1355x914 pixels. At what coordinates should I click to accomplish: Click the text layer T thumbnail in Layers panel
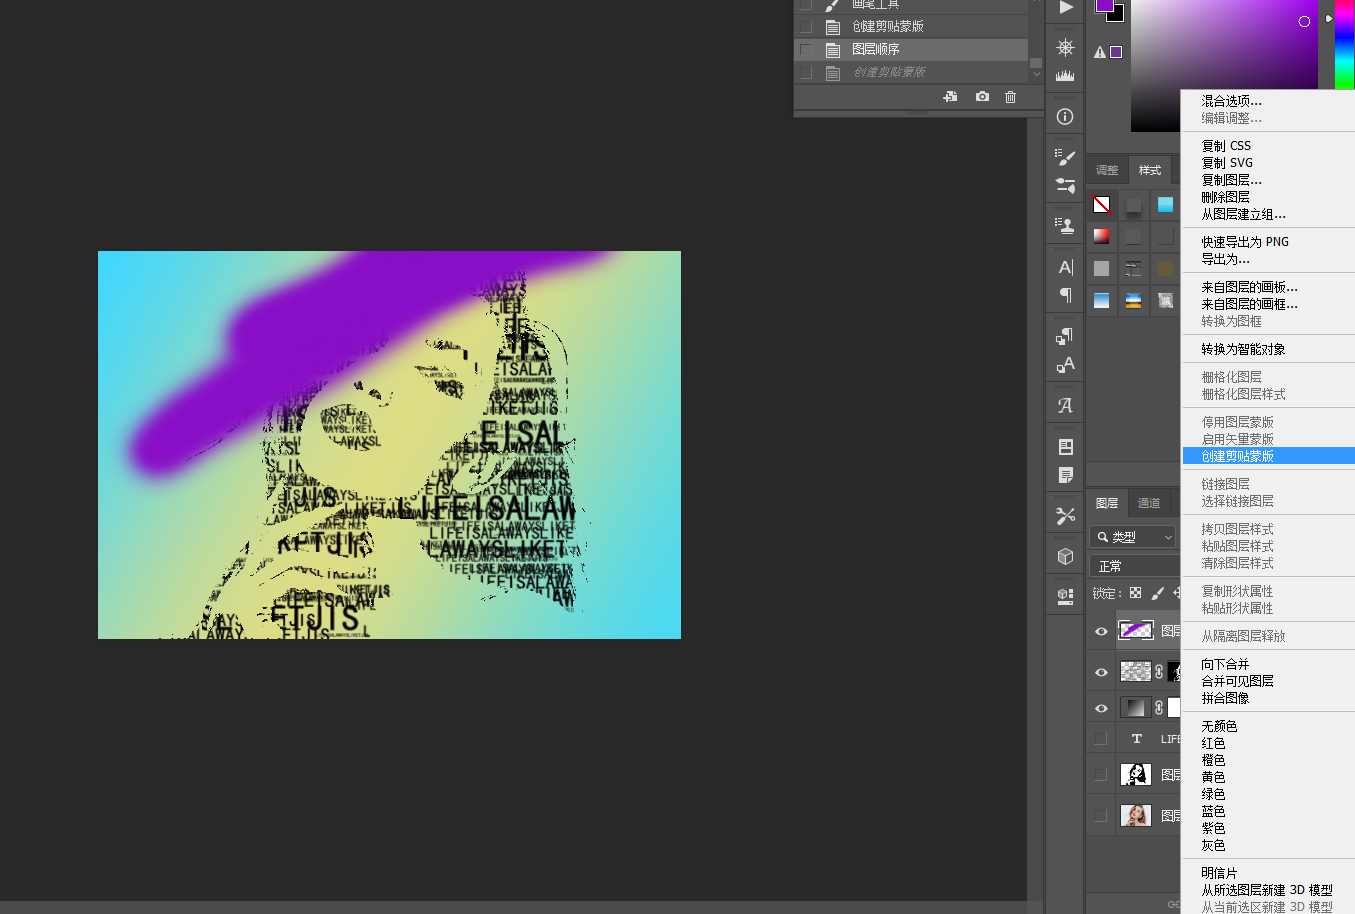[1136, 738]
